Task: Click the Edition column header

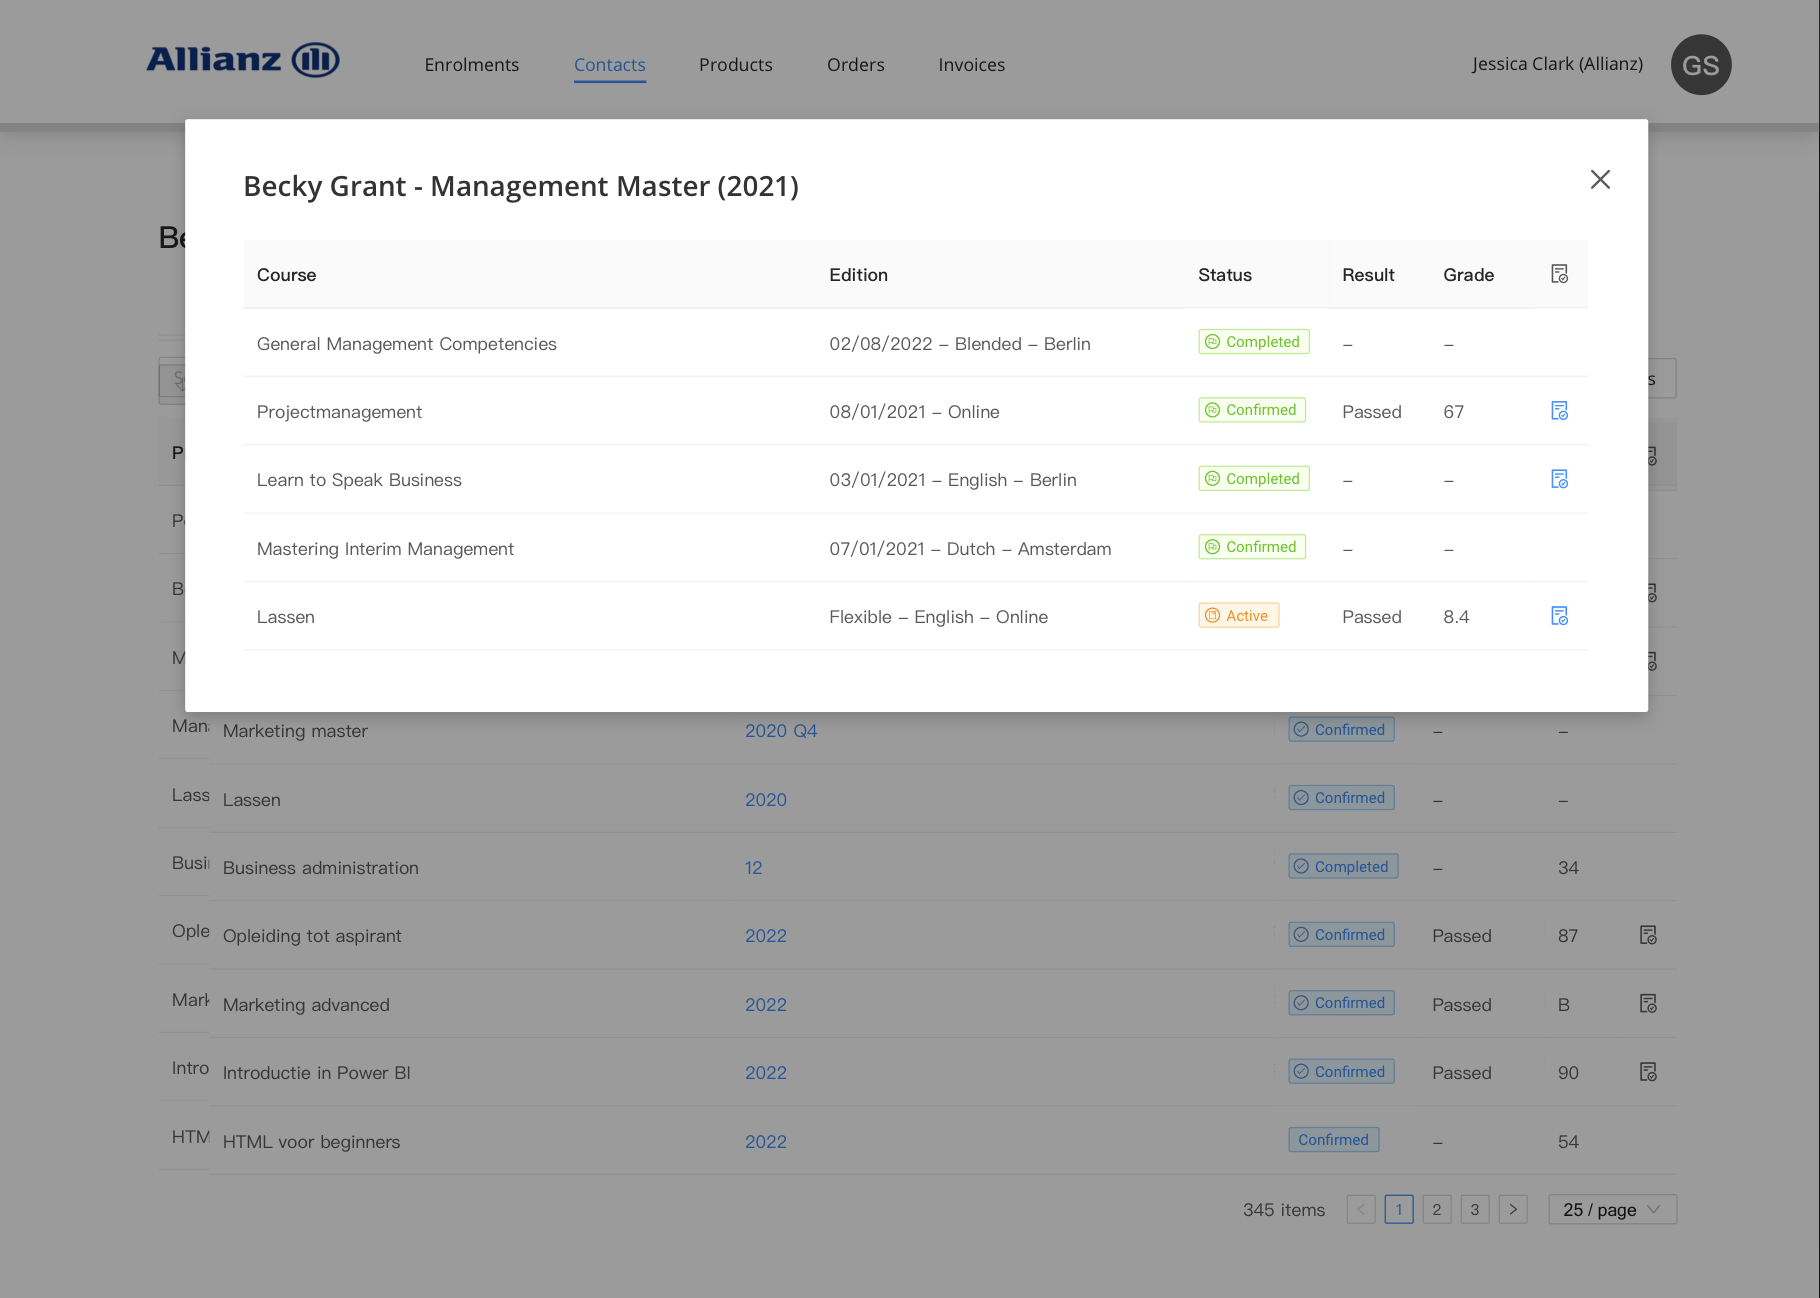Action: coord(858,275)
